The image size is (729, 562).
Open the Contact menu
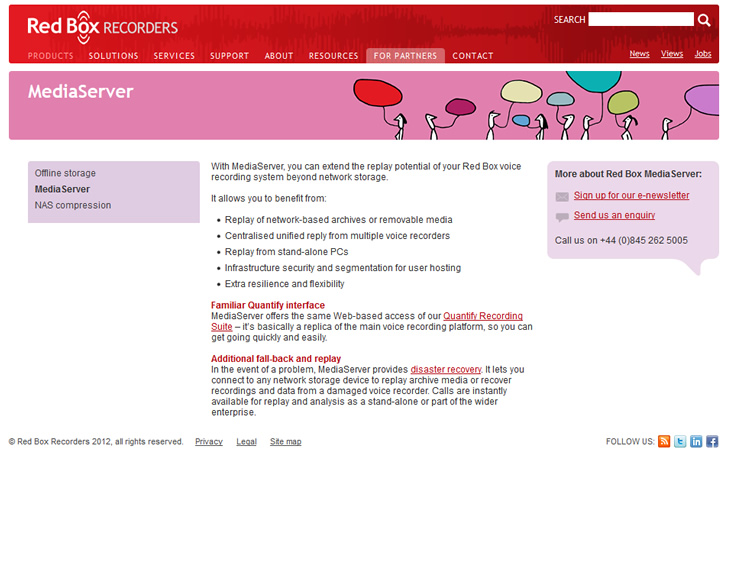click(473, 56)
